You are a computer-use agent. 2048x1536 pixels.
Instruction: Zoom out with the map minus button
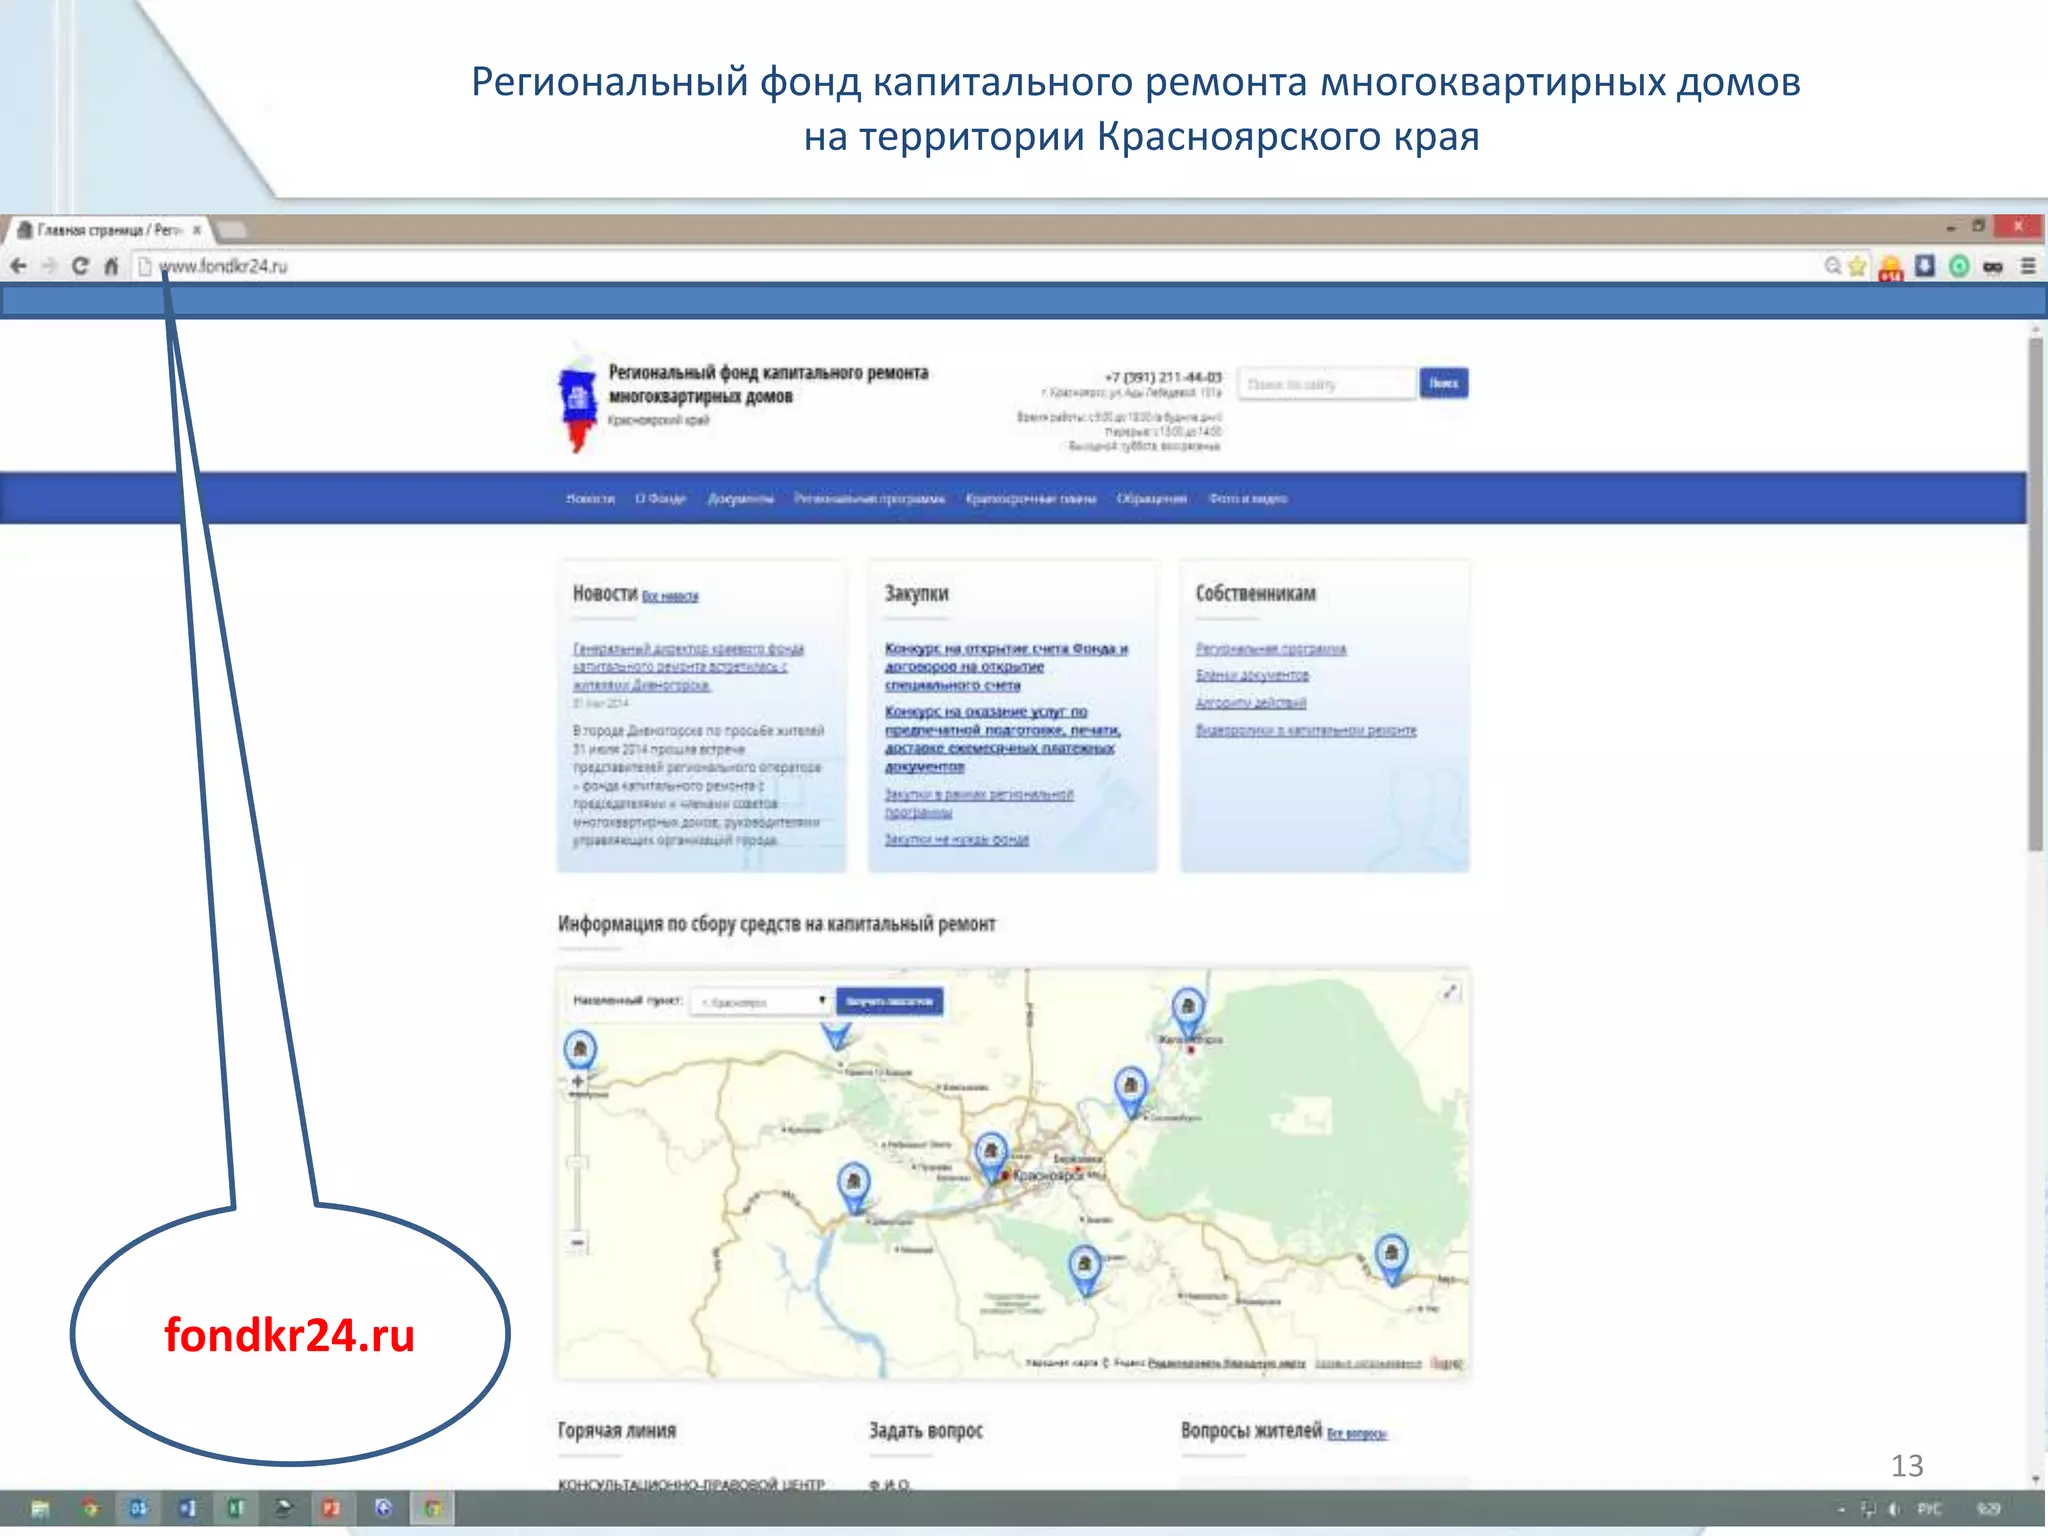tap(577, 1242)
